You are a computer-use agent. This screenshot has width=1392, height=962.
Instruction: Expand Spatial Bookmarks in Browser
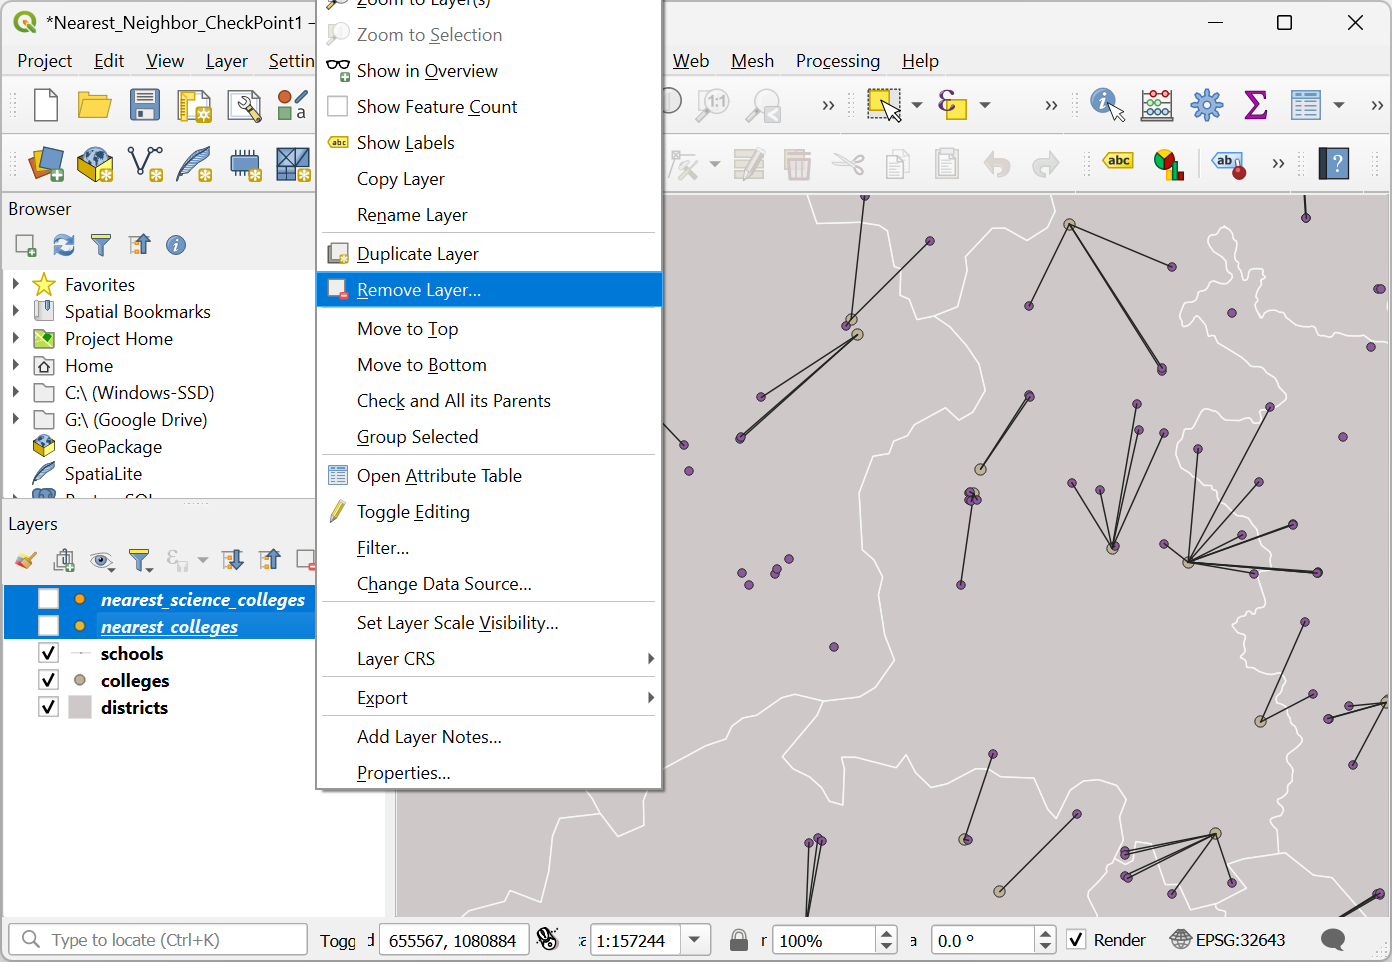(16, 311)
